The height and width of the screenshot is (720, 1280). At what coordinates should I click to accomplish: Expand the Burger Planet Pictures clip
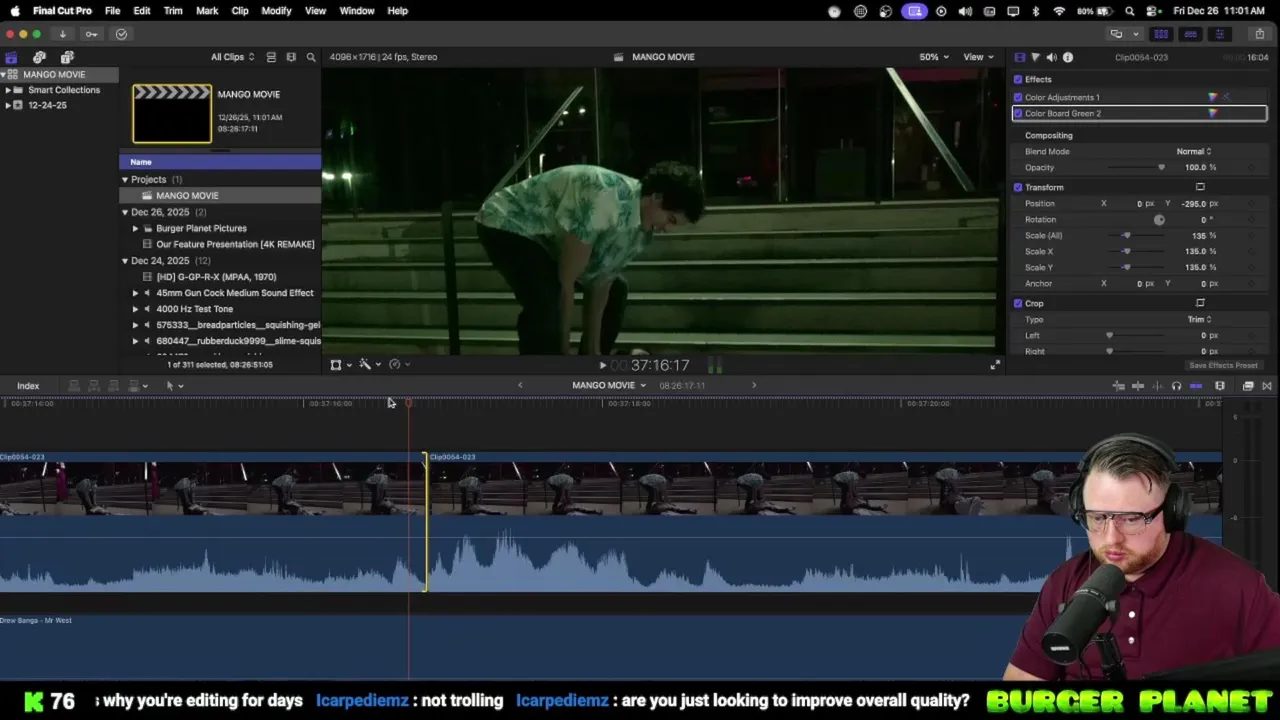[x=135, y=228]
